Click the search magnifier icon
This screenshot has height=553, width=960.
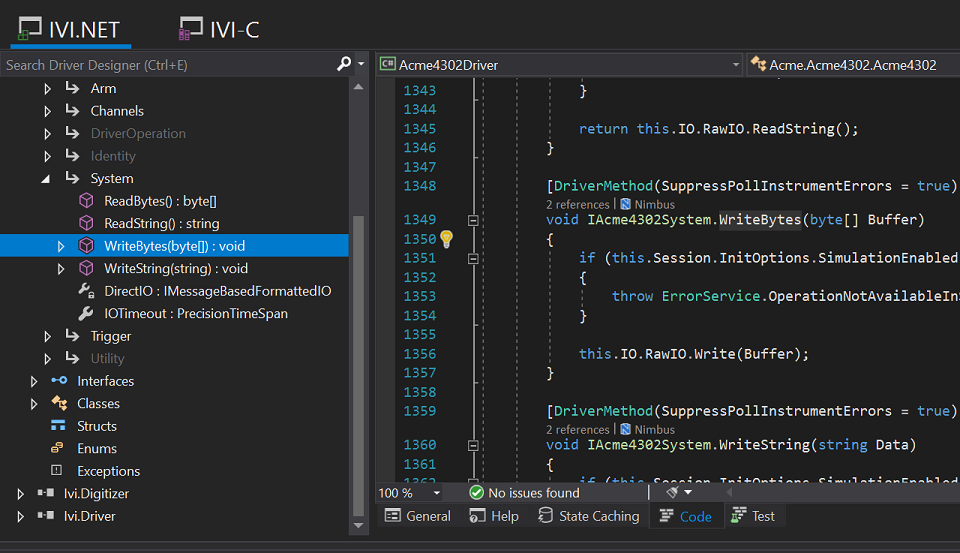[344, 64]
